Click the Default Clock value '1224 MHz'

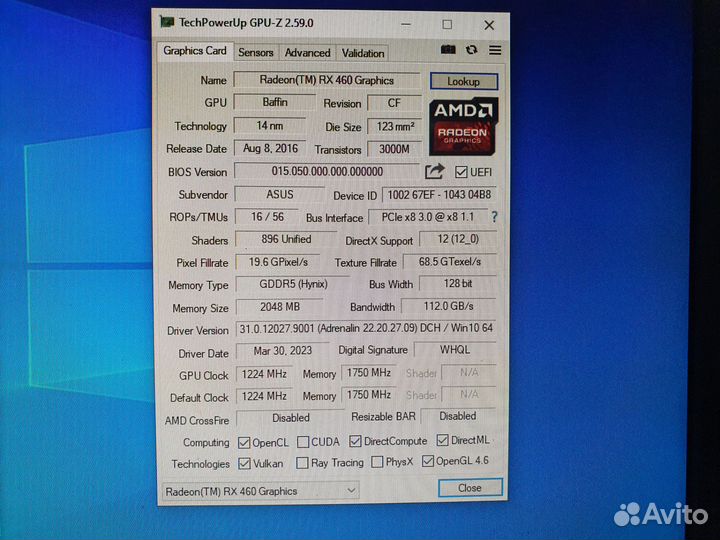pyautogui.click(x=264, y=396)
